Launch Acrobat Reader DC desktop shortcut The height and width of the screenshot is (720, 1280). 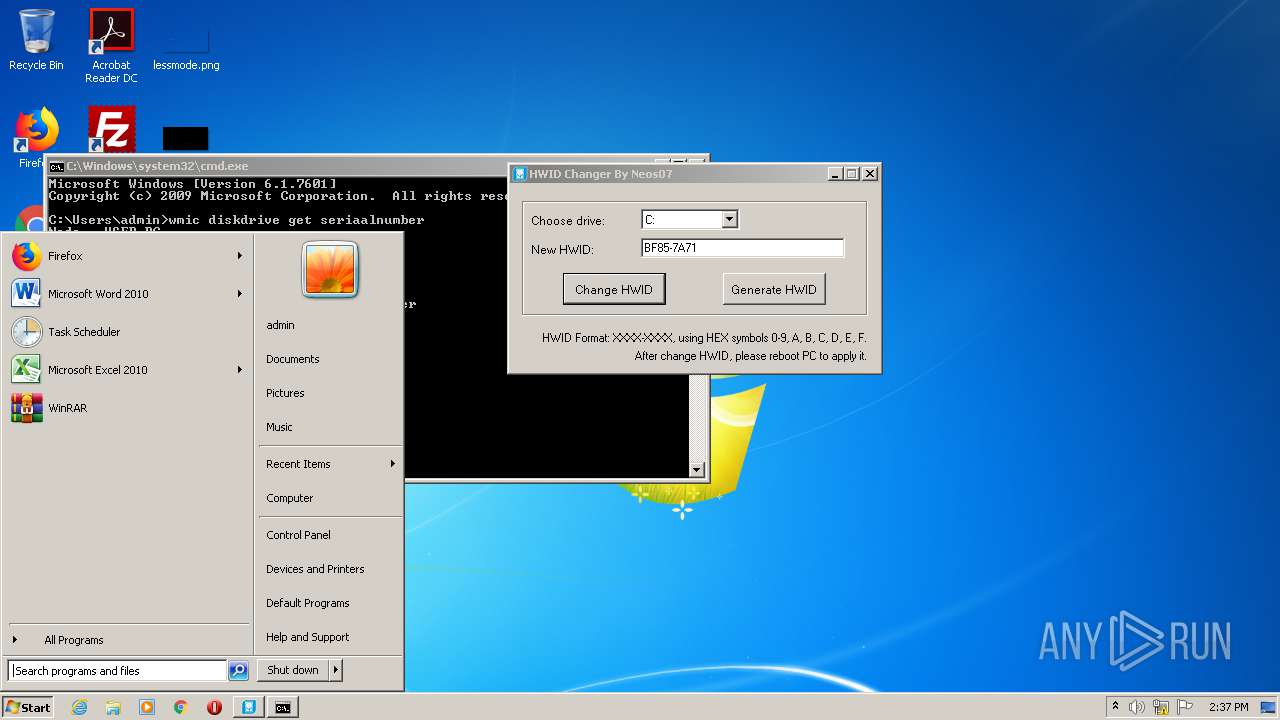point(111,46)
